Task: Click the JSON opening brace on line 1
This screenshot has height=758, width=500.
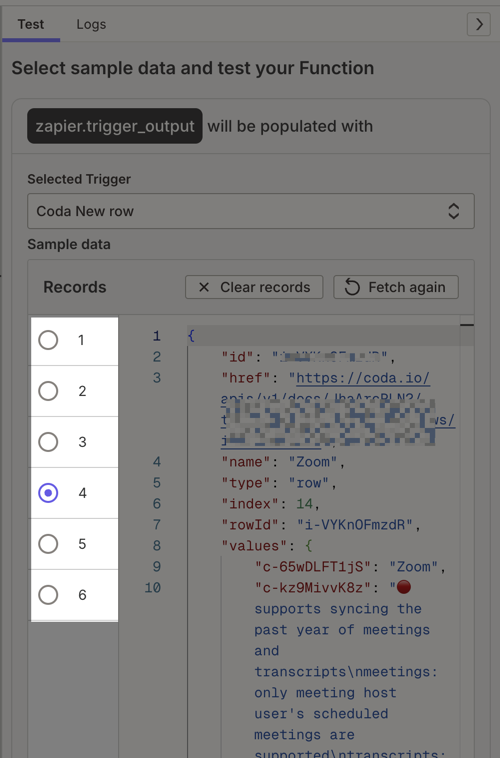Action: point(191,335)
